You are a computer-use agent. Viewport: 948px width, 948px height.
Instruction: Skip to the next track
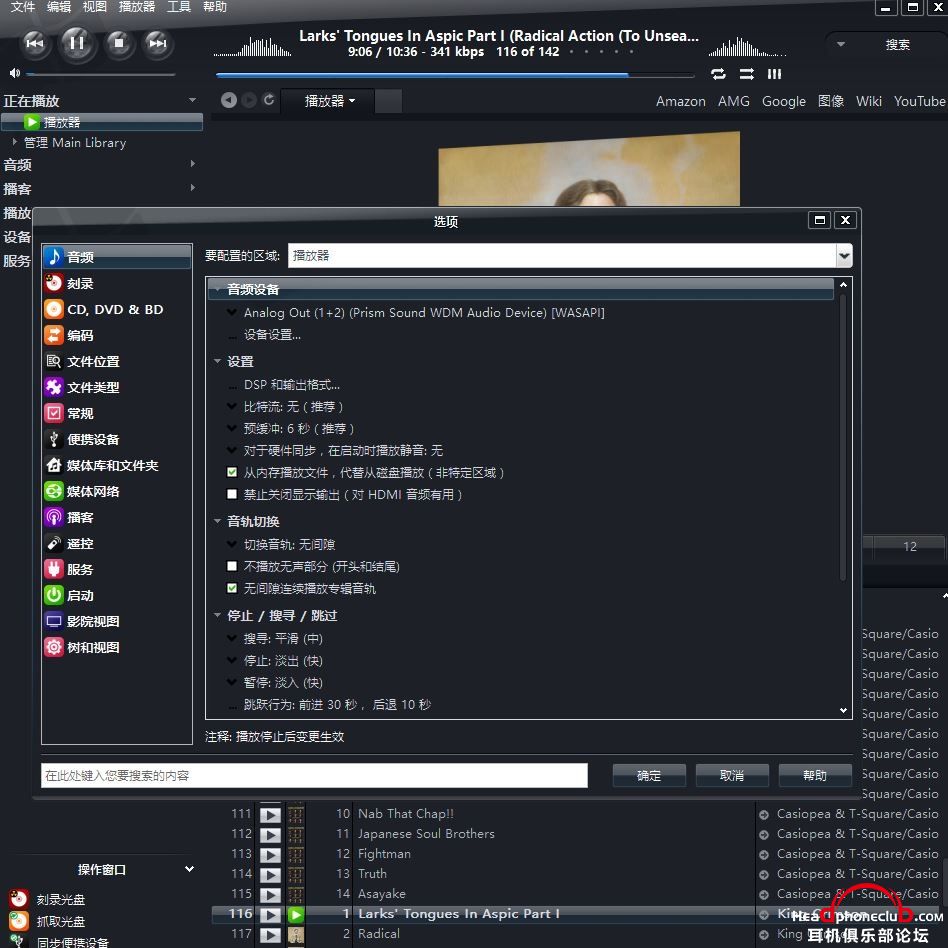(x=158, y=44)
